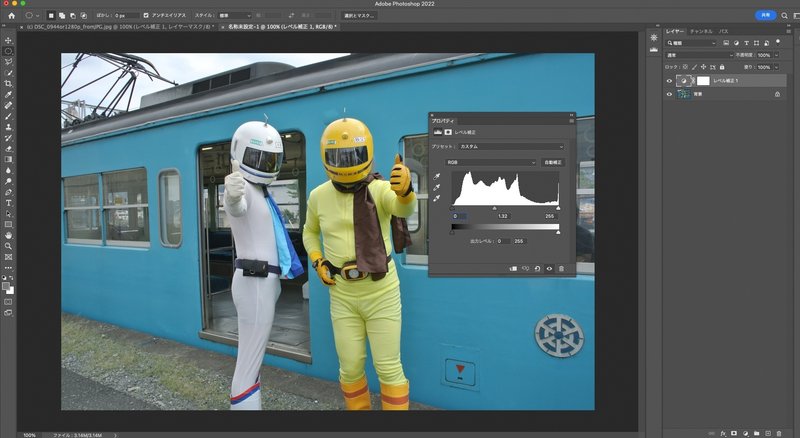This screenshot has width=800, height=438.
Task: Pick the gray point eyedropper in Properties
Action: [436, 188]
